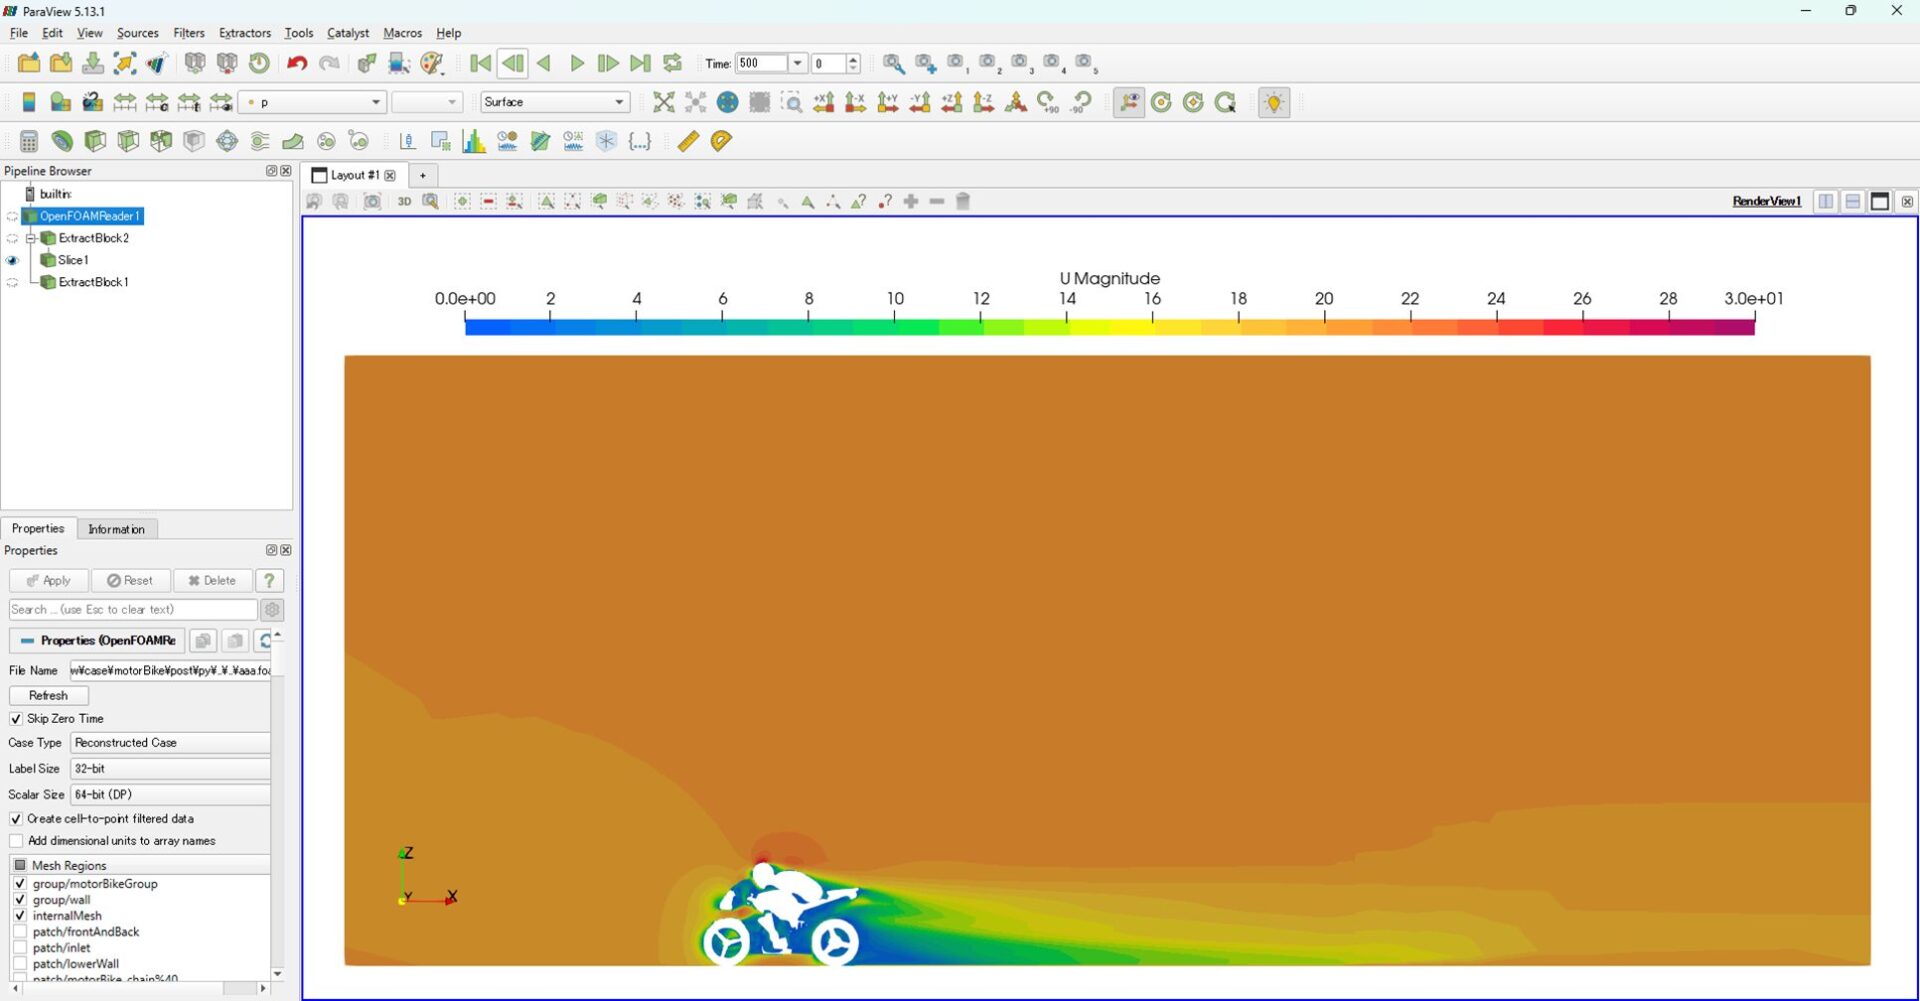This screenshot has width=1920, height=1001.
Task: Click the Reset Camera icon
Action: point(663,102)
